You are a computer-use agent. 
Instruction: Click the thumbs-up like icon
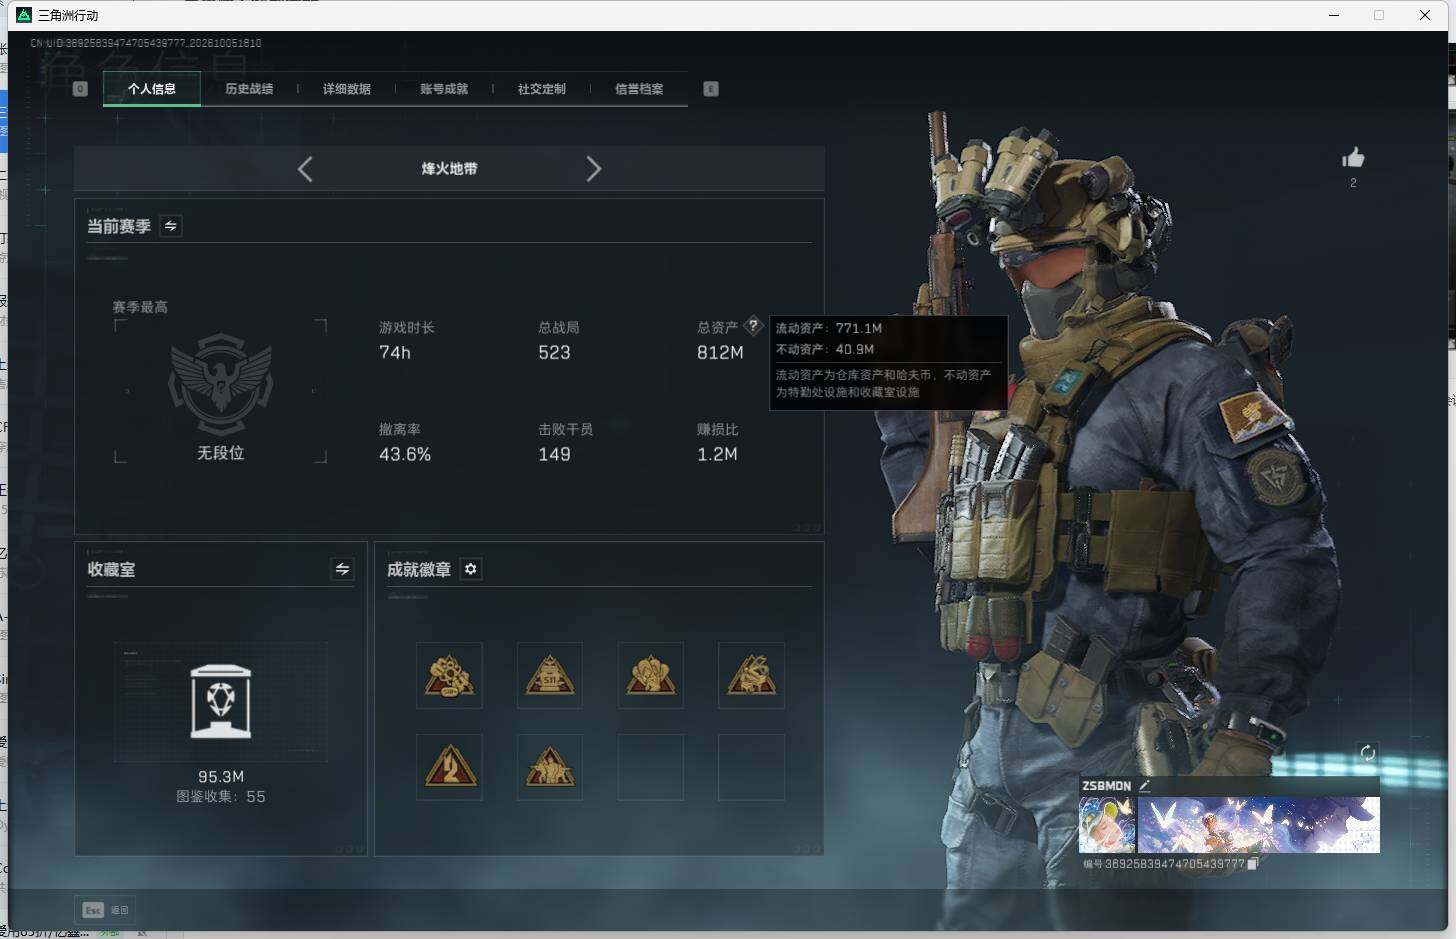(x=1353, y=158)
